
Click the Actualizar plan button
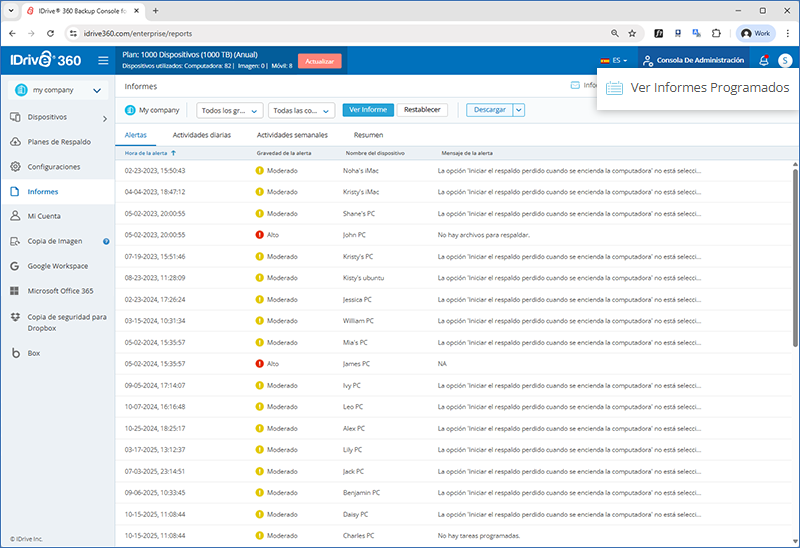[x=319, y=60]
